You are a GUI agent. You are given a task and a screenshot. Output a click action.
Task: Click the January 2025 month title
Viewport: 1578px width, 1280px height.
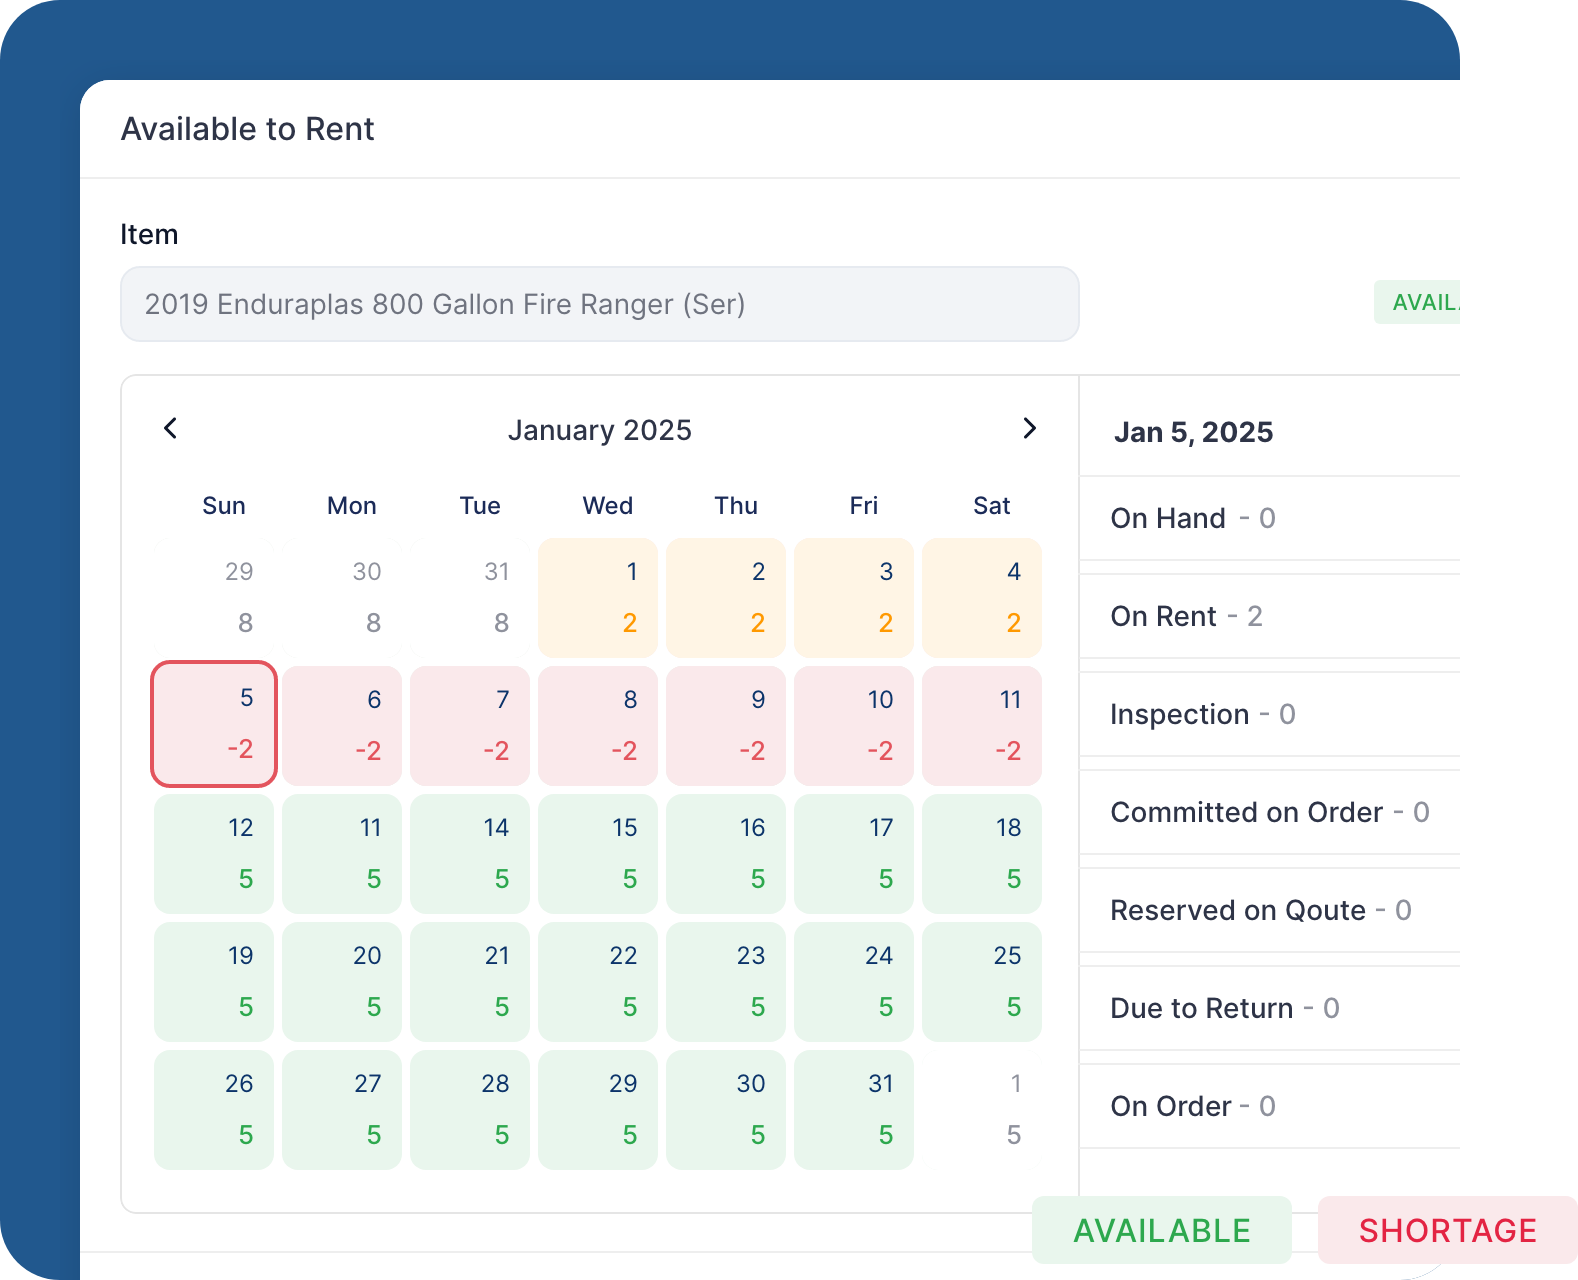pos(600,430)
